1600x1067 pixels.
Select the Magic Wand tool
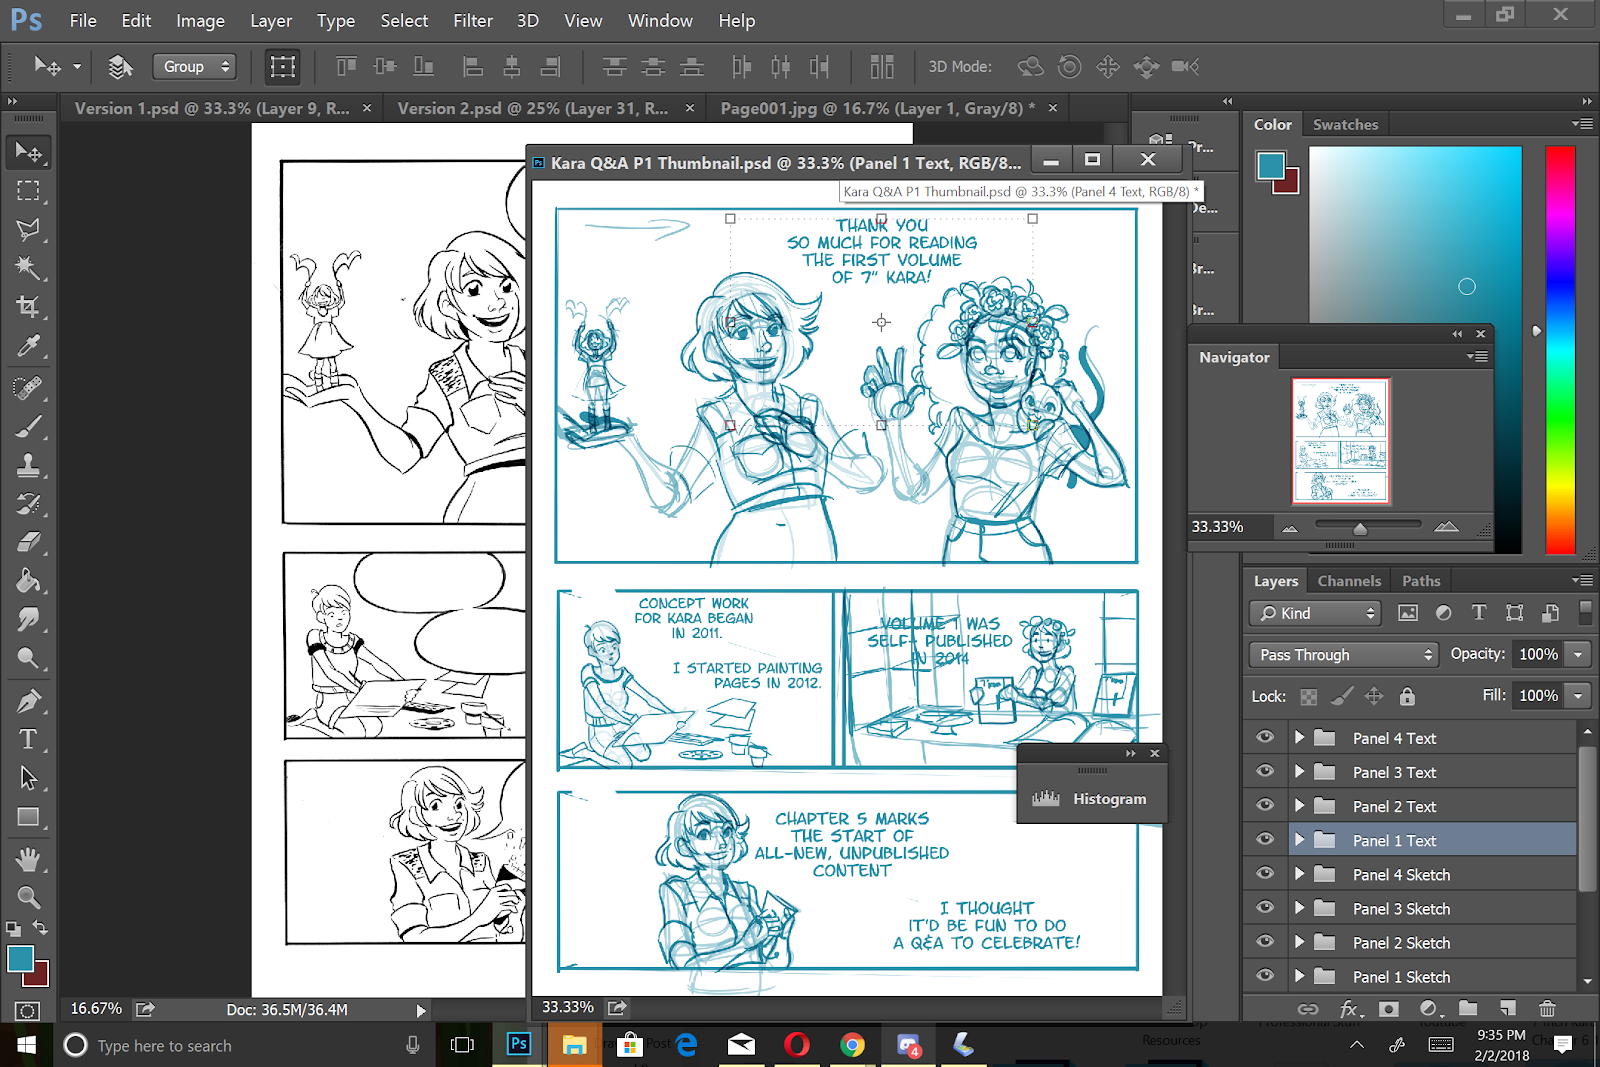tap(28, 268)
